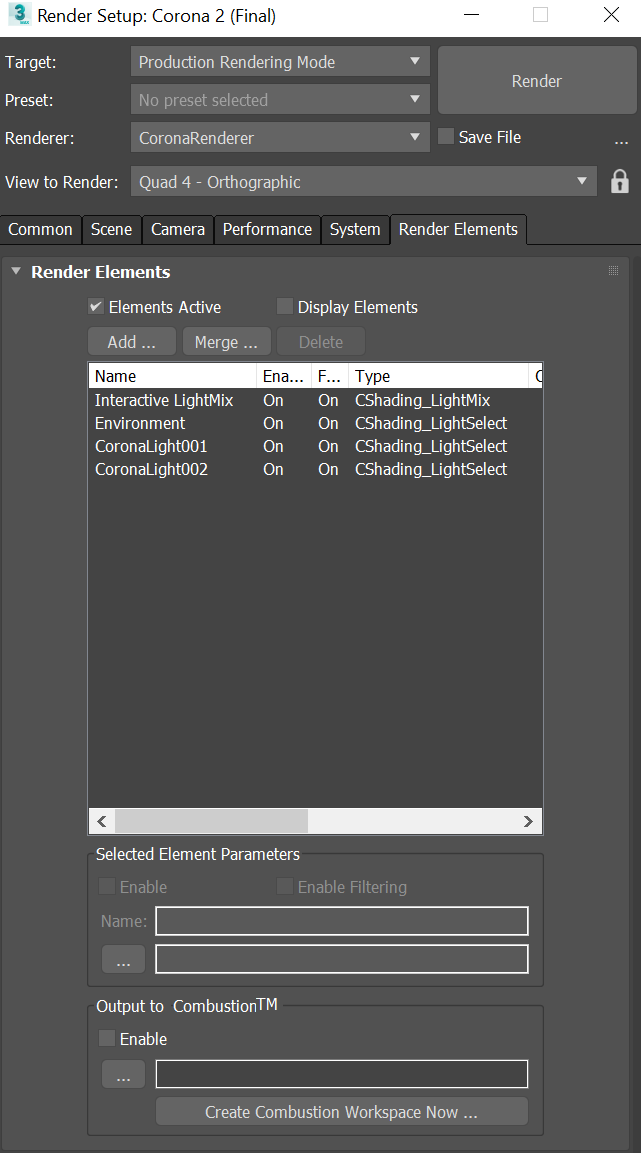Close the Render Setup window
641x1153 pixels.
click(x=611, y=15)
